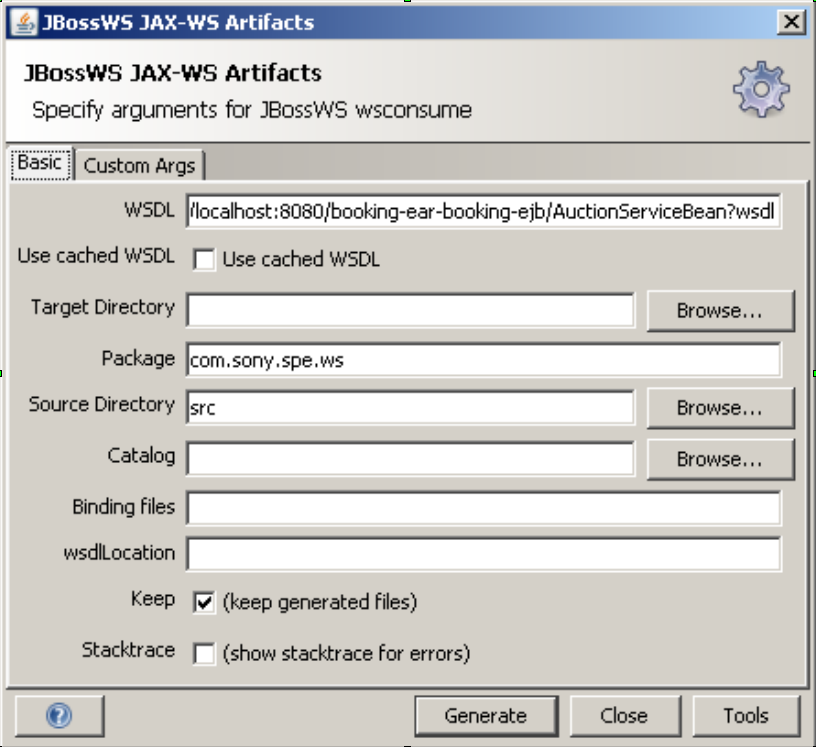Enable the show stacktrace for errors checkbox
The width and height of the screenshot is (816, 747).
(x=203, y=653)
